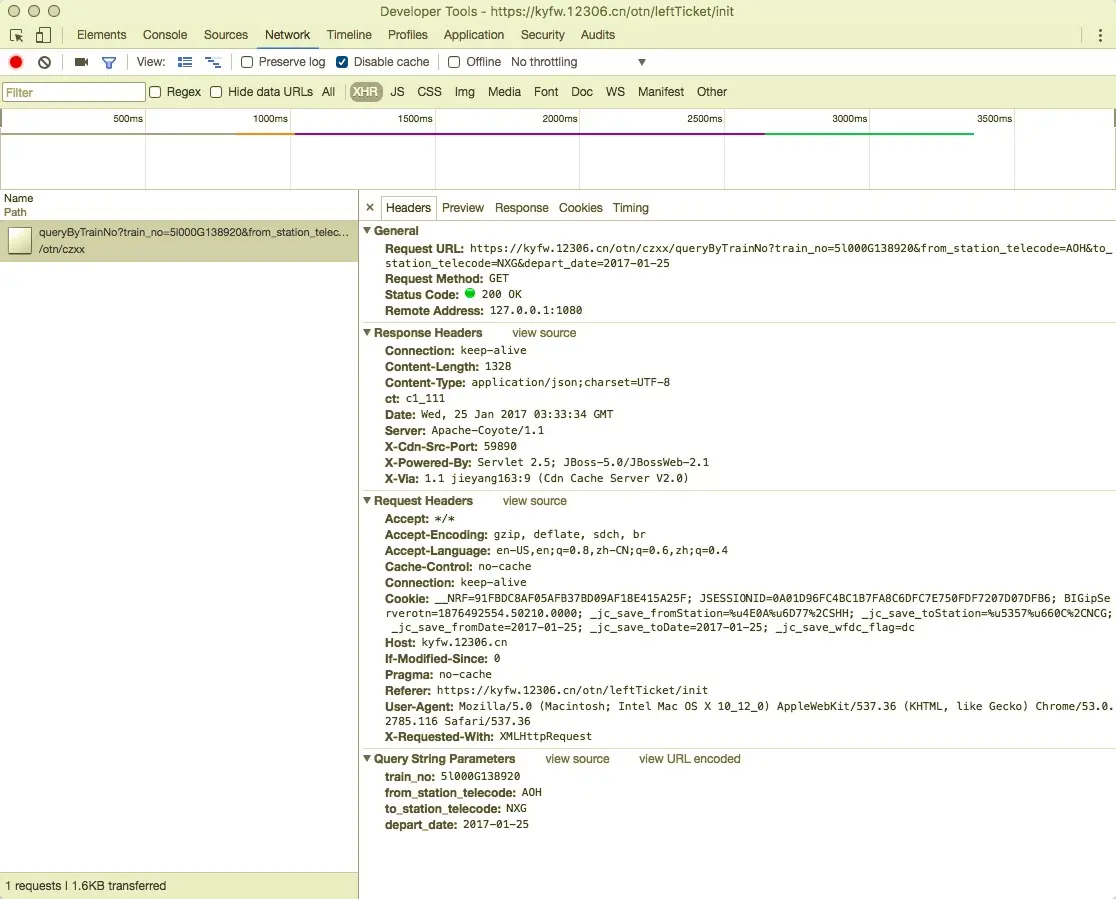This screenshot has height=899, width=1116.
Task: Focus the Filter text input field
Action: pyautogui.click(x=74, y=93)
